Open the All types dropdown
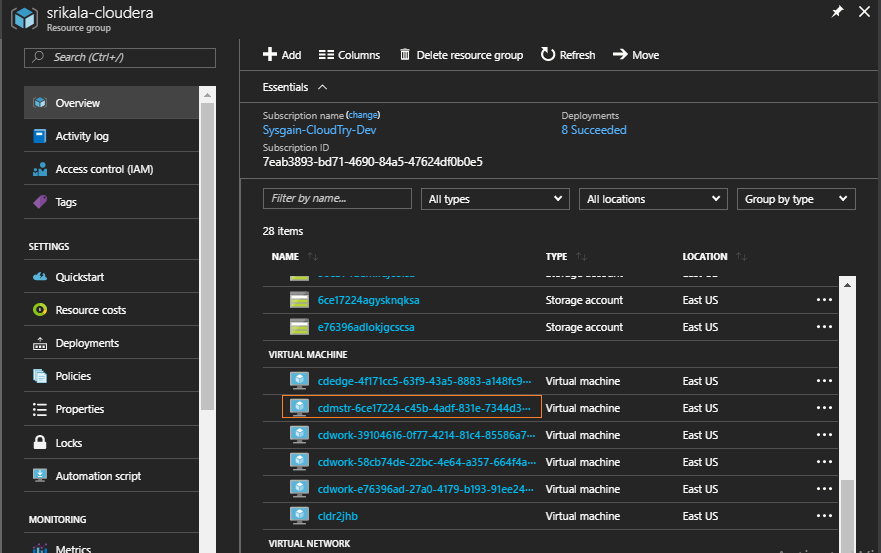Screen dimensions: 881x553 (495, 199)
